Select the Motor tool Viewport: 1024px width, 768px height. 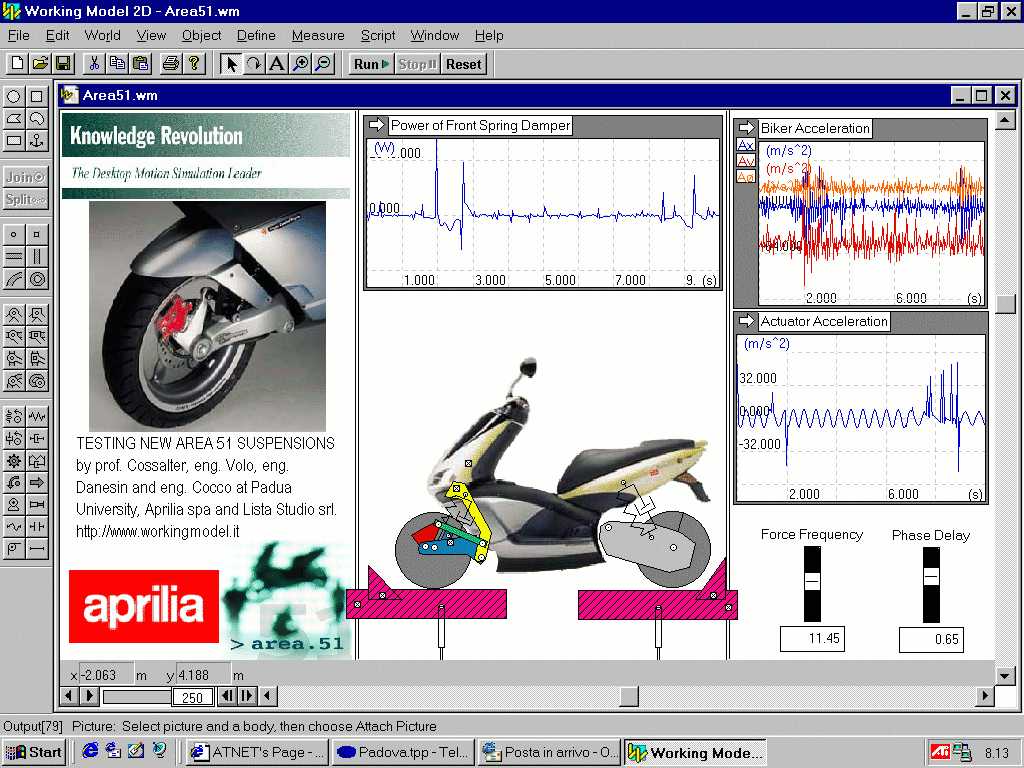pyautogui.click(x=13, y=505)
